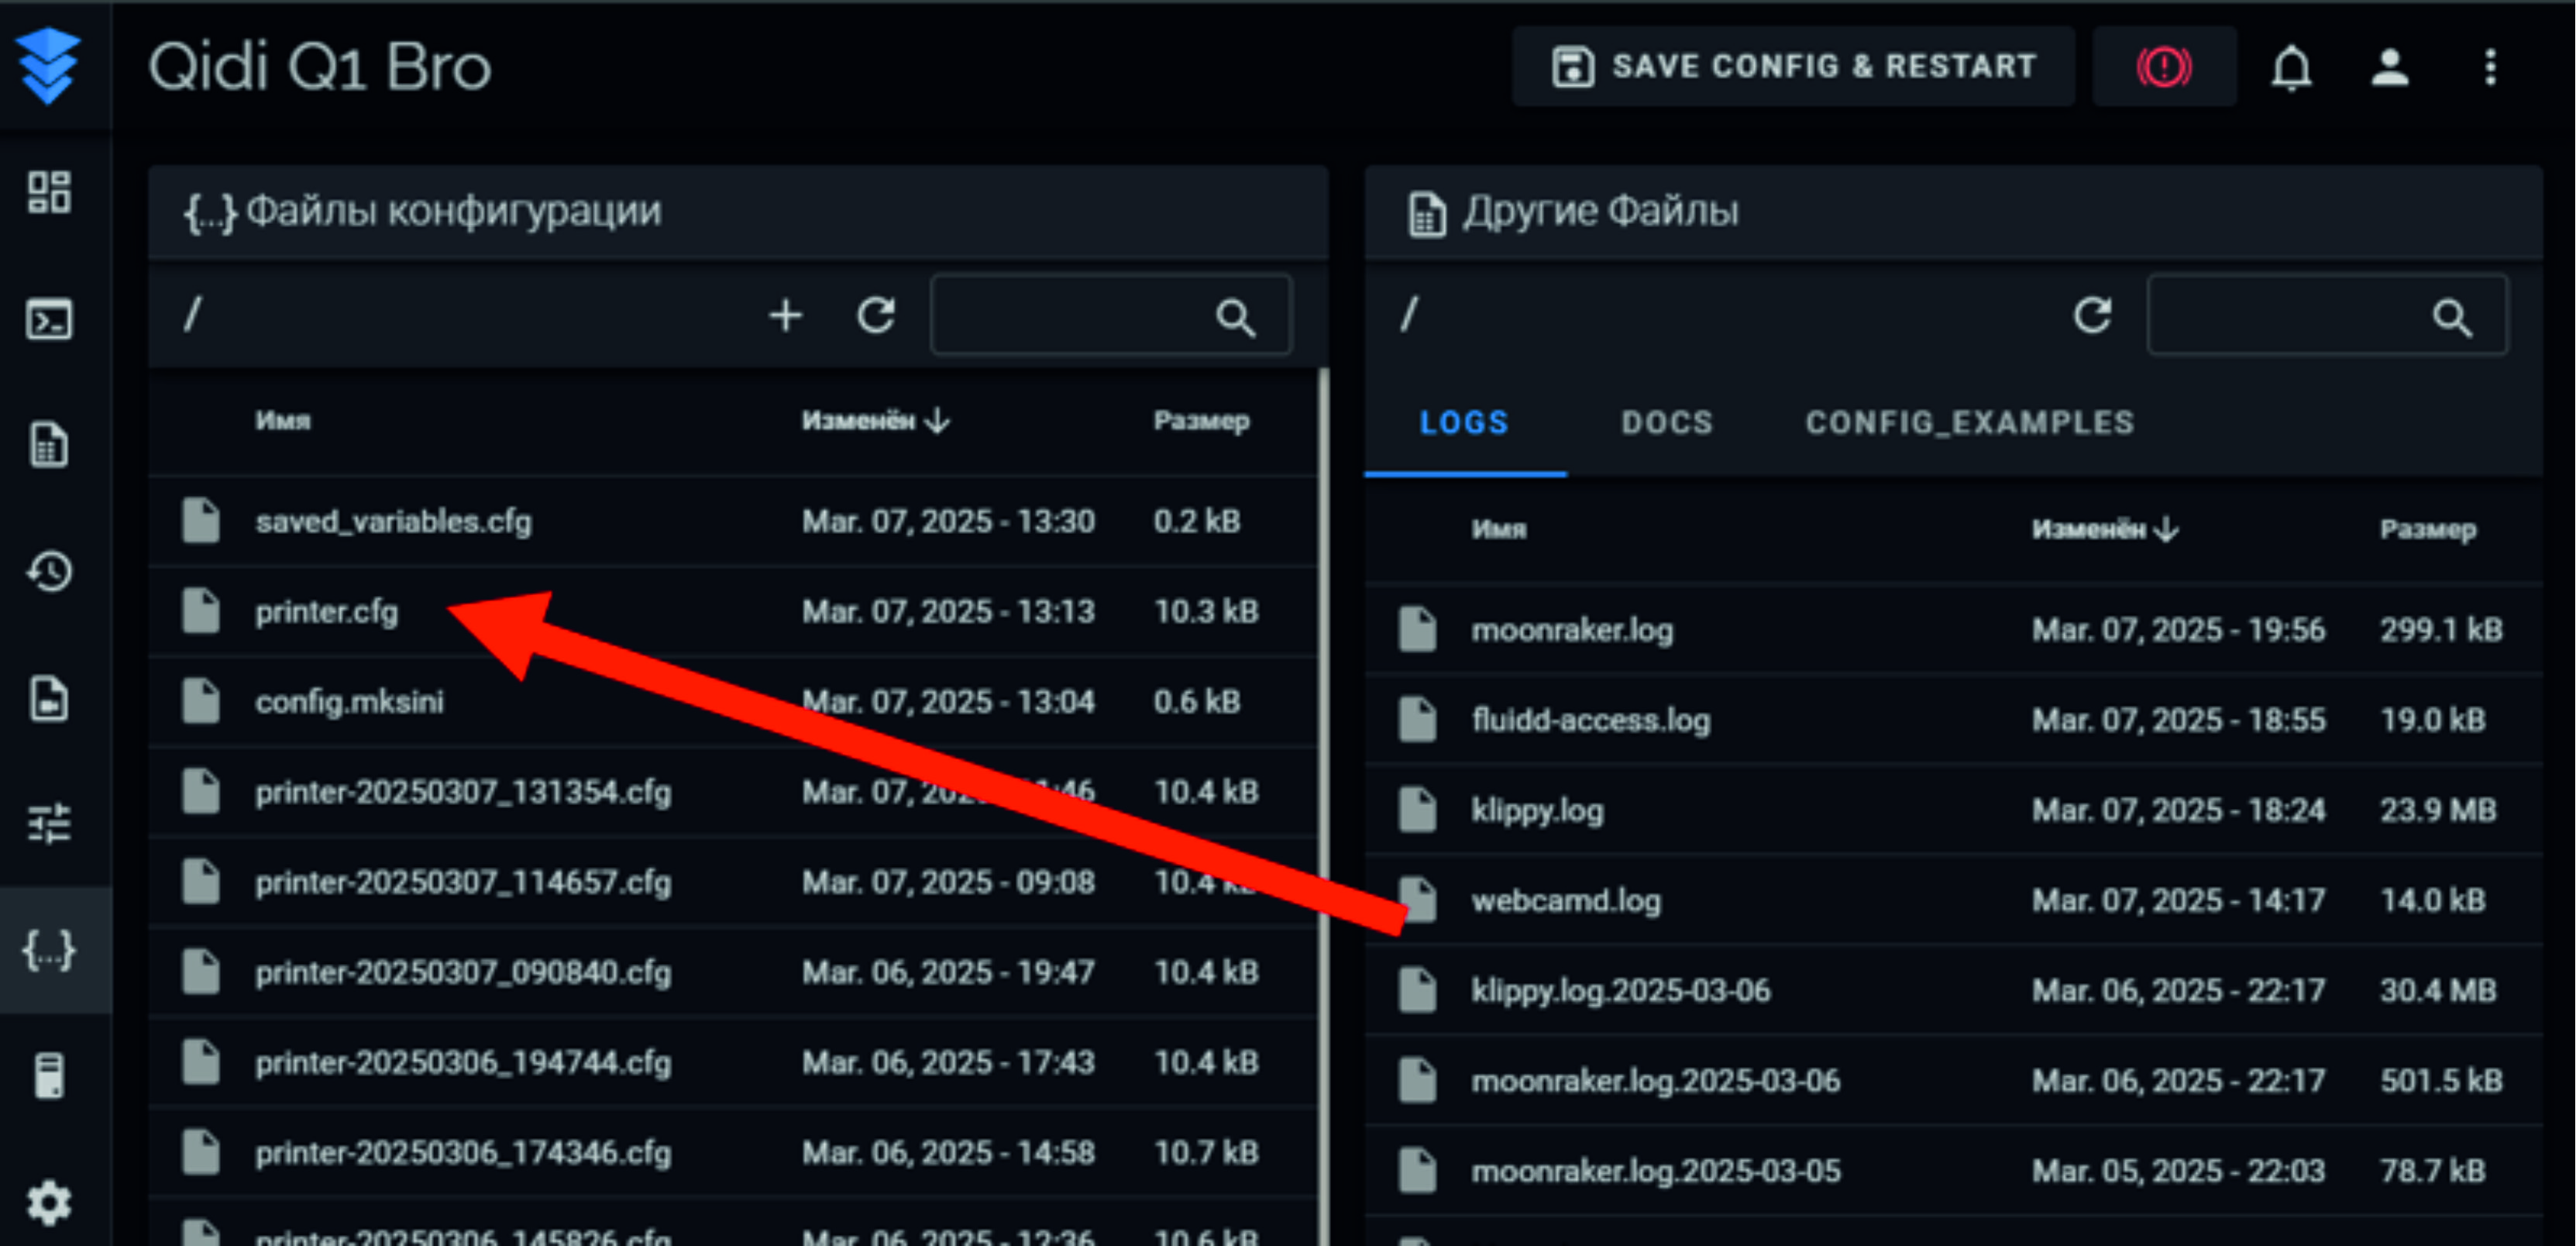
Task: Open the Timelapse sidebar icon
Action: point(49,698)
